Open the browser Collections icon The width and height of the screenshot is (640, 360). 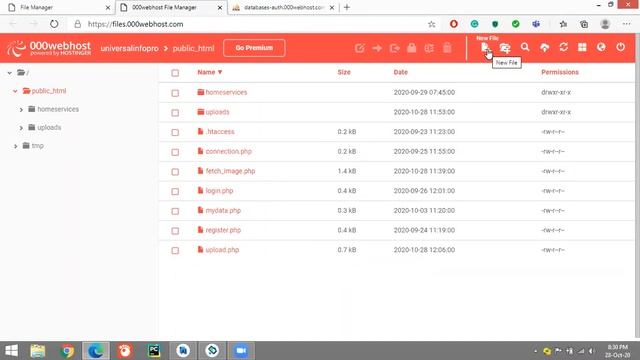pyautogui.click(x=584, y=24)
